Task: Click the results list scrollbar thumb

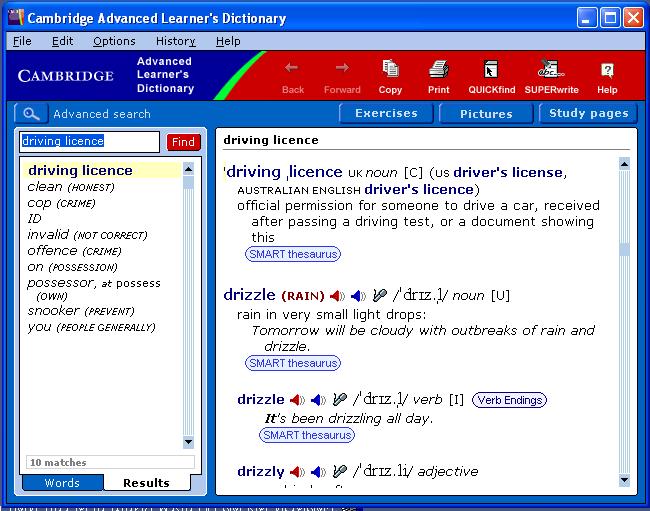Action: coord(188,182)
